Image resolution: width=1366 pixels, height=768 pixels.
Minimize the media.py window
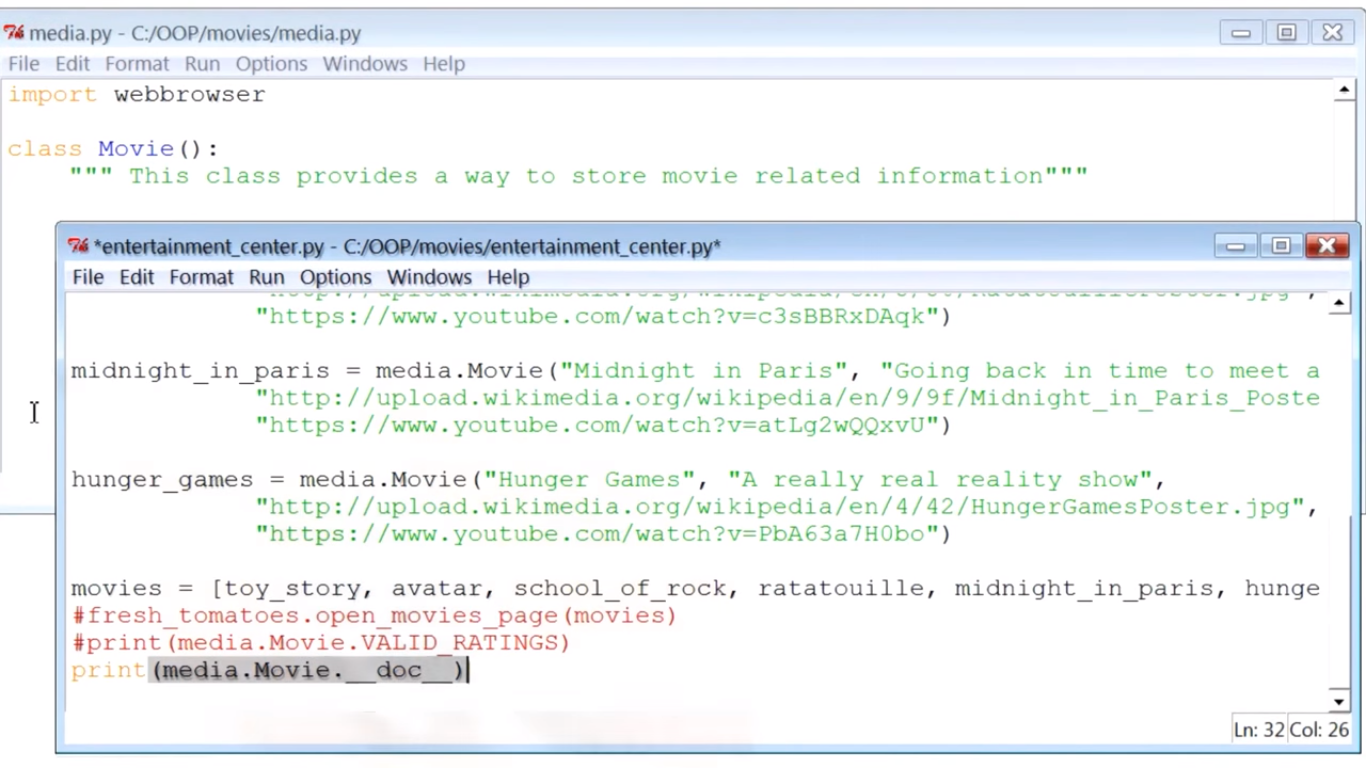pos(1241,33)
